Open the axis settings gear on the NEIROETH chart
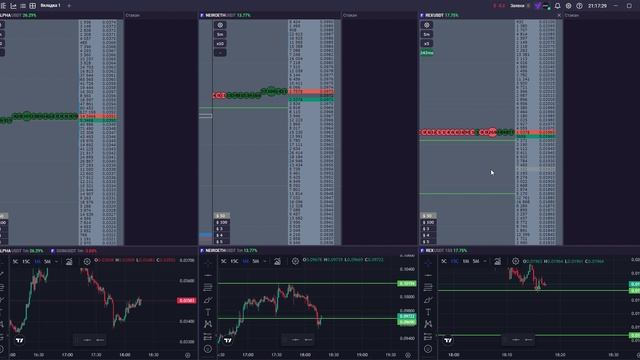The width and height of the screenshot is (640, 360). 408,355
